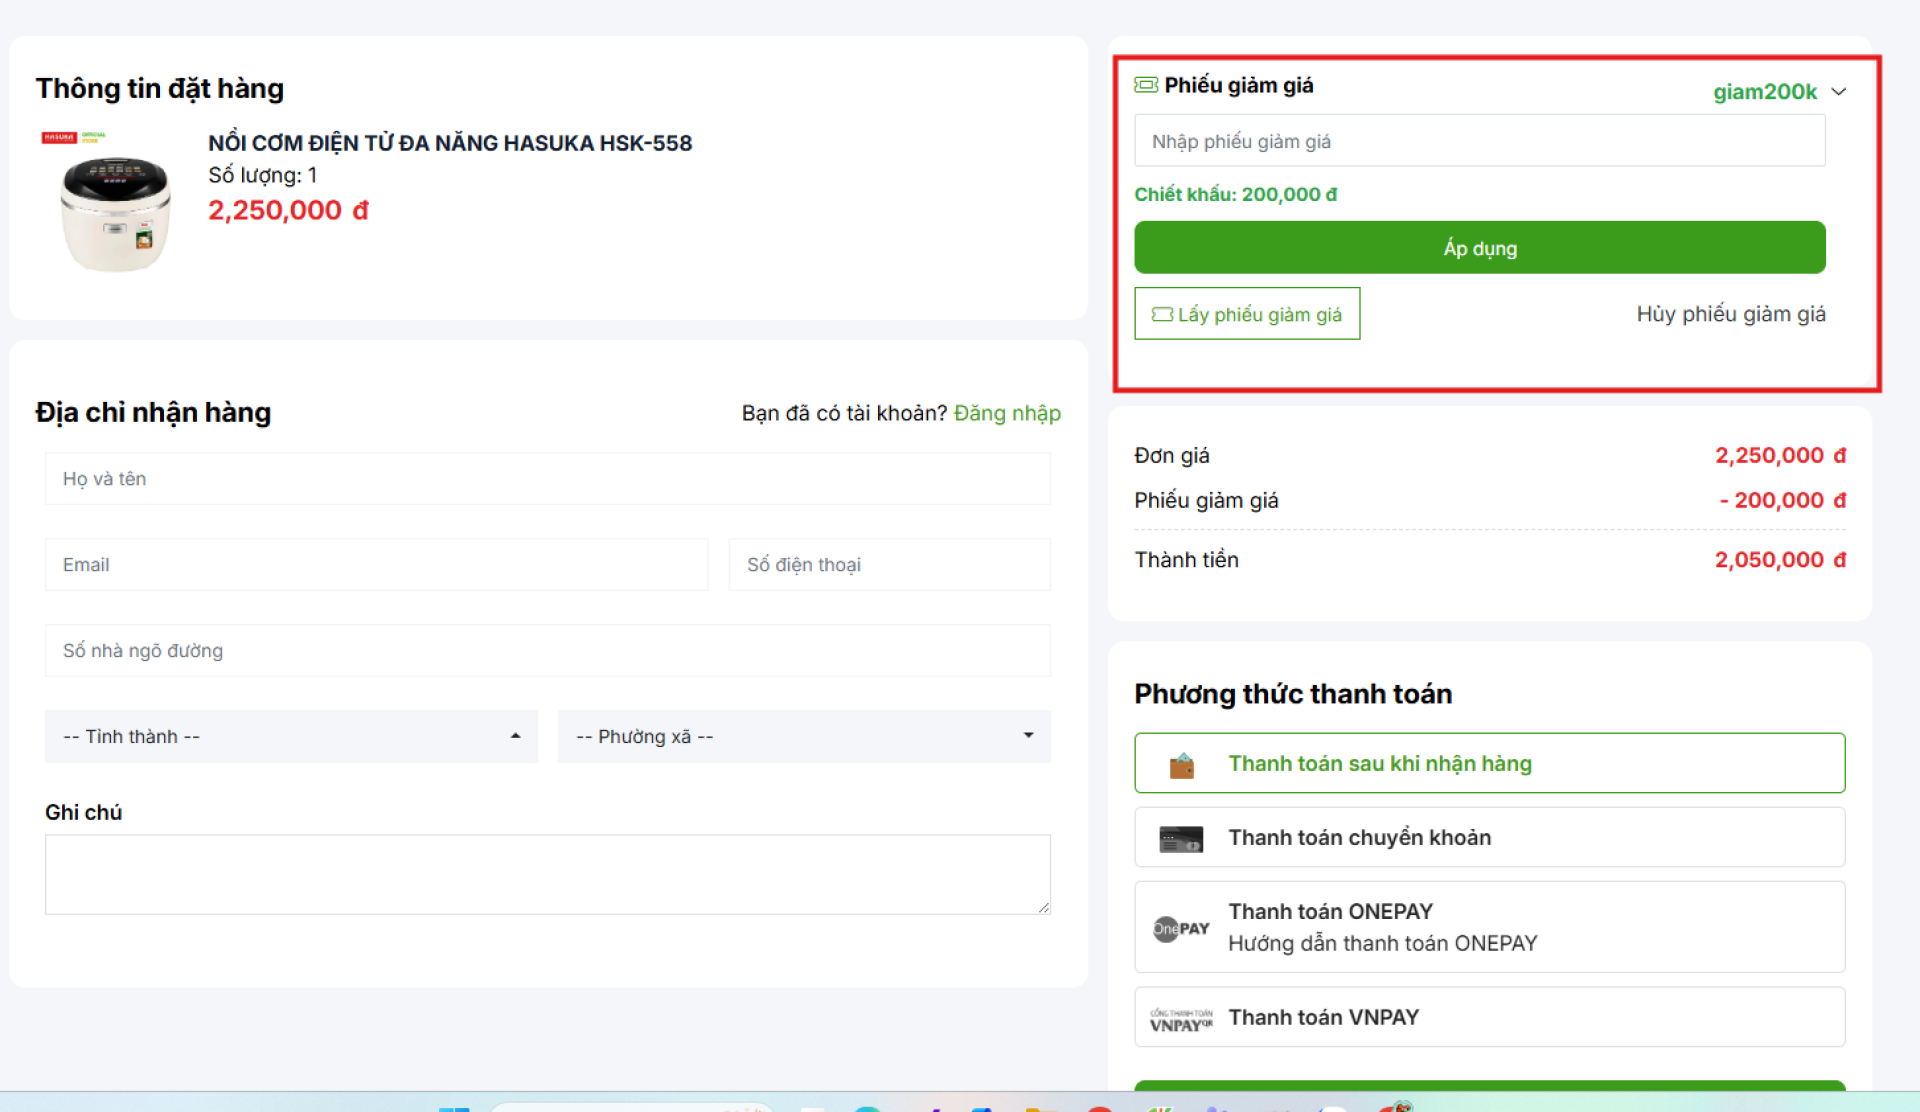Click the Thành tiền amount 2,050,000 đ
The height and width of the screenshot is (1112, 1920).
[x=1780, y=560]
